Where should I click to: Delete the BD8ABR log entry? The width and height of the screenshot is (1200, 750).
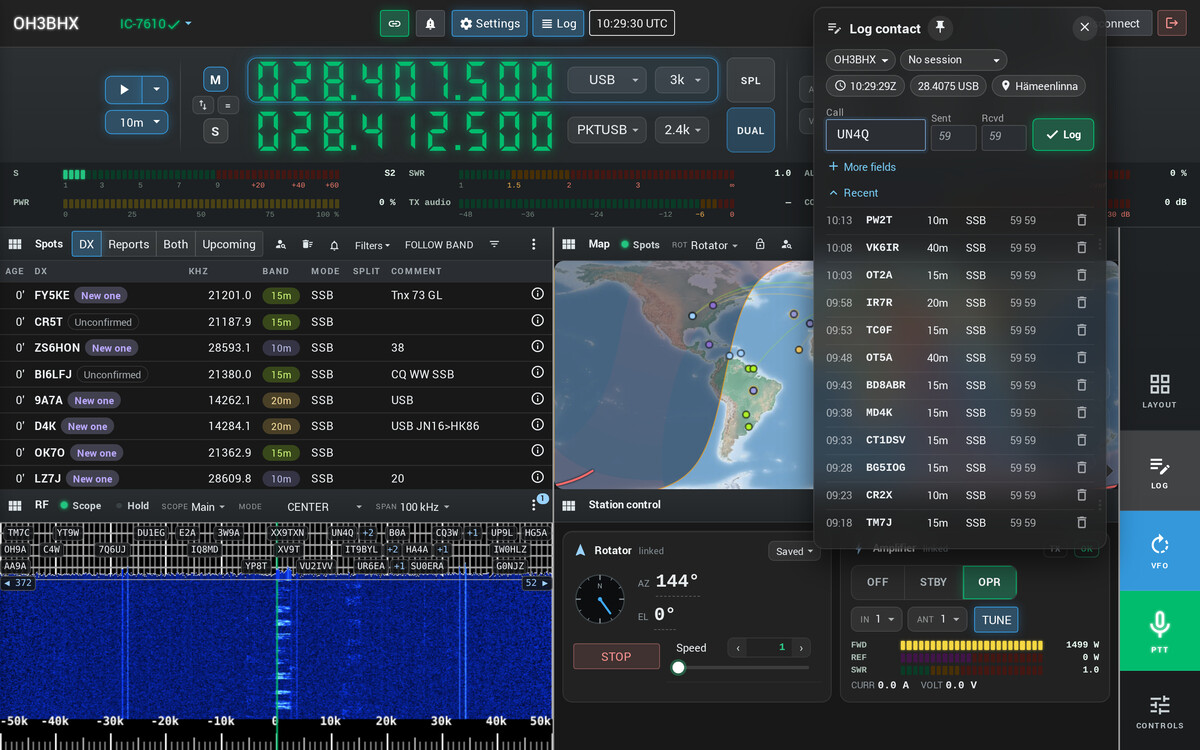pyautogui.click(x=1081, y=385)
